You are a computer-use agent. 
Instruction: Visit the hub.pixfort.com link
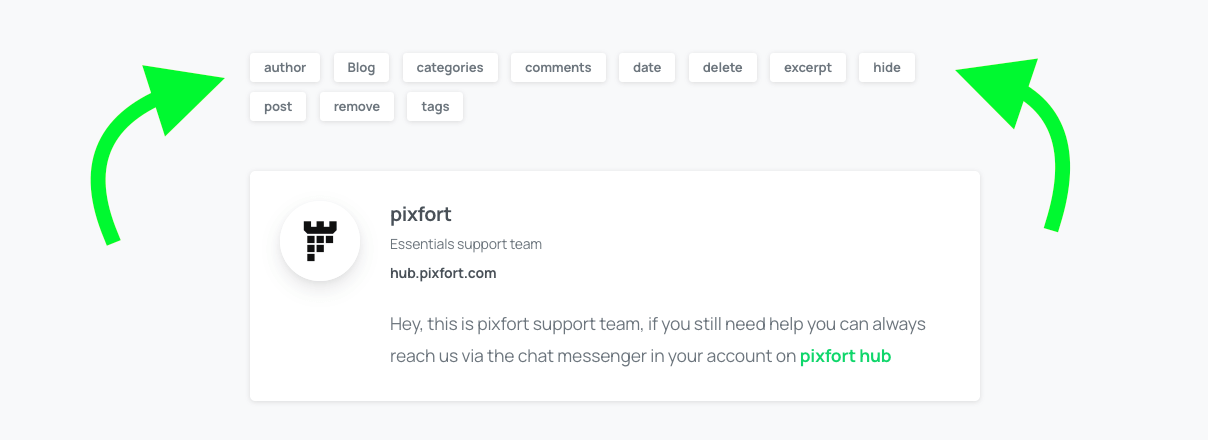click(443, 273)
